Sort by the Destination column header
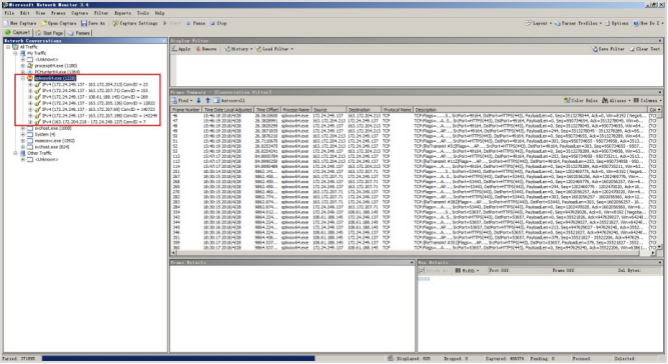 [363, 110]
